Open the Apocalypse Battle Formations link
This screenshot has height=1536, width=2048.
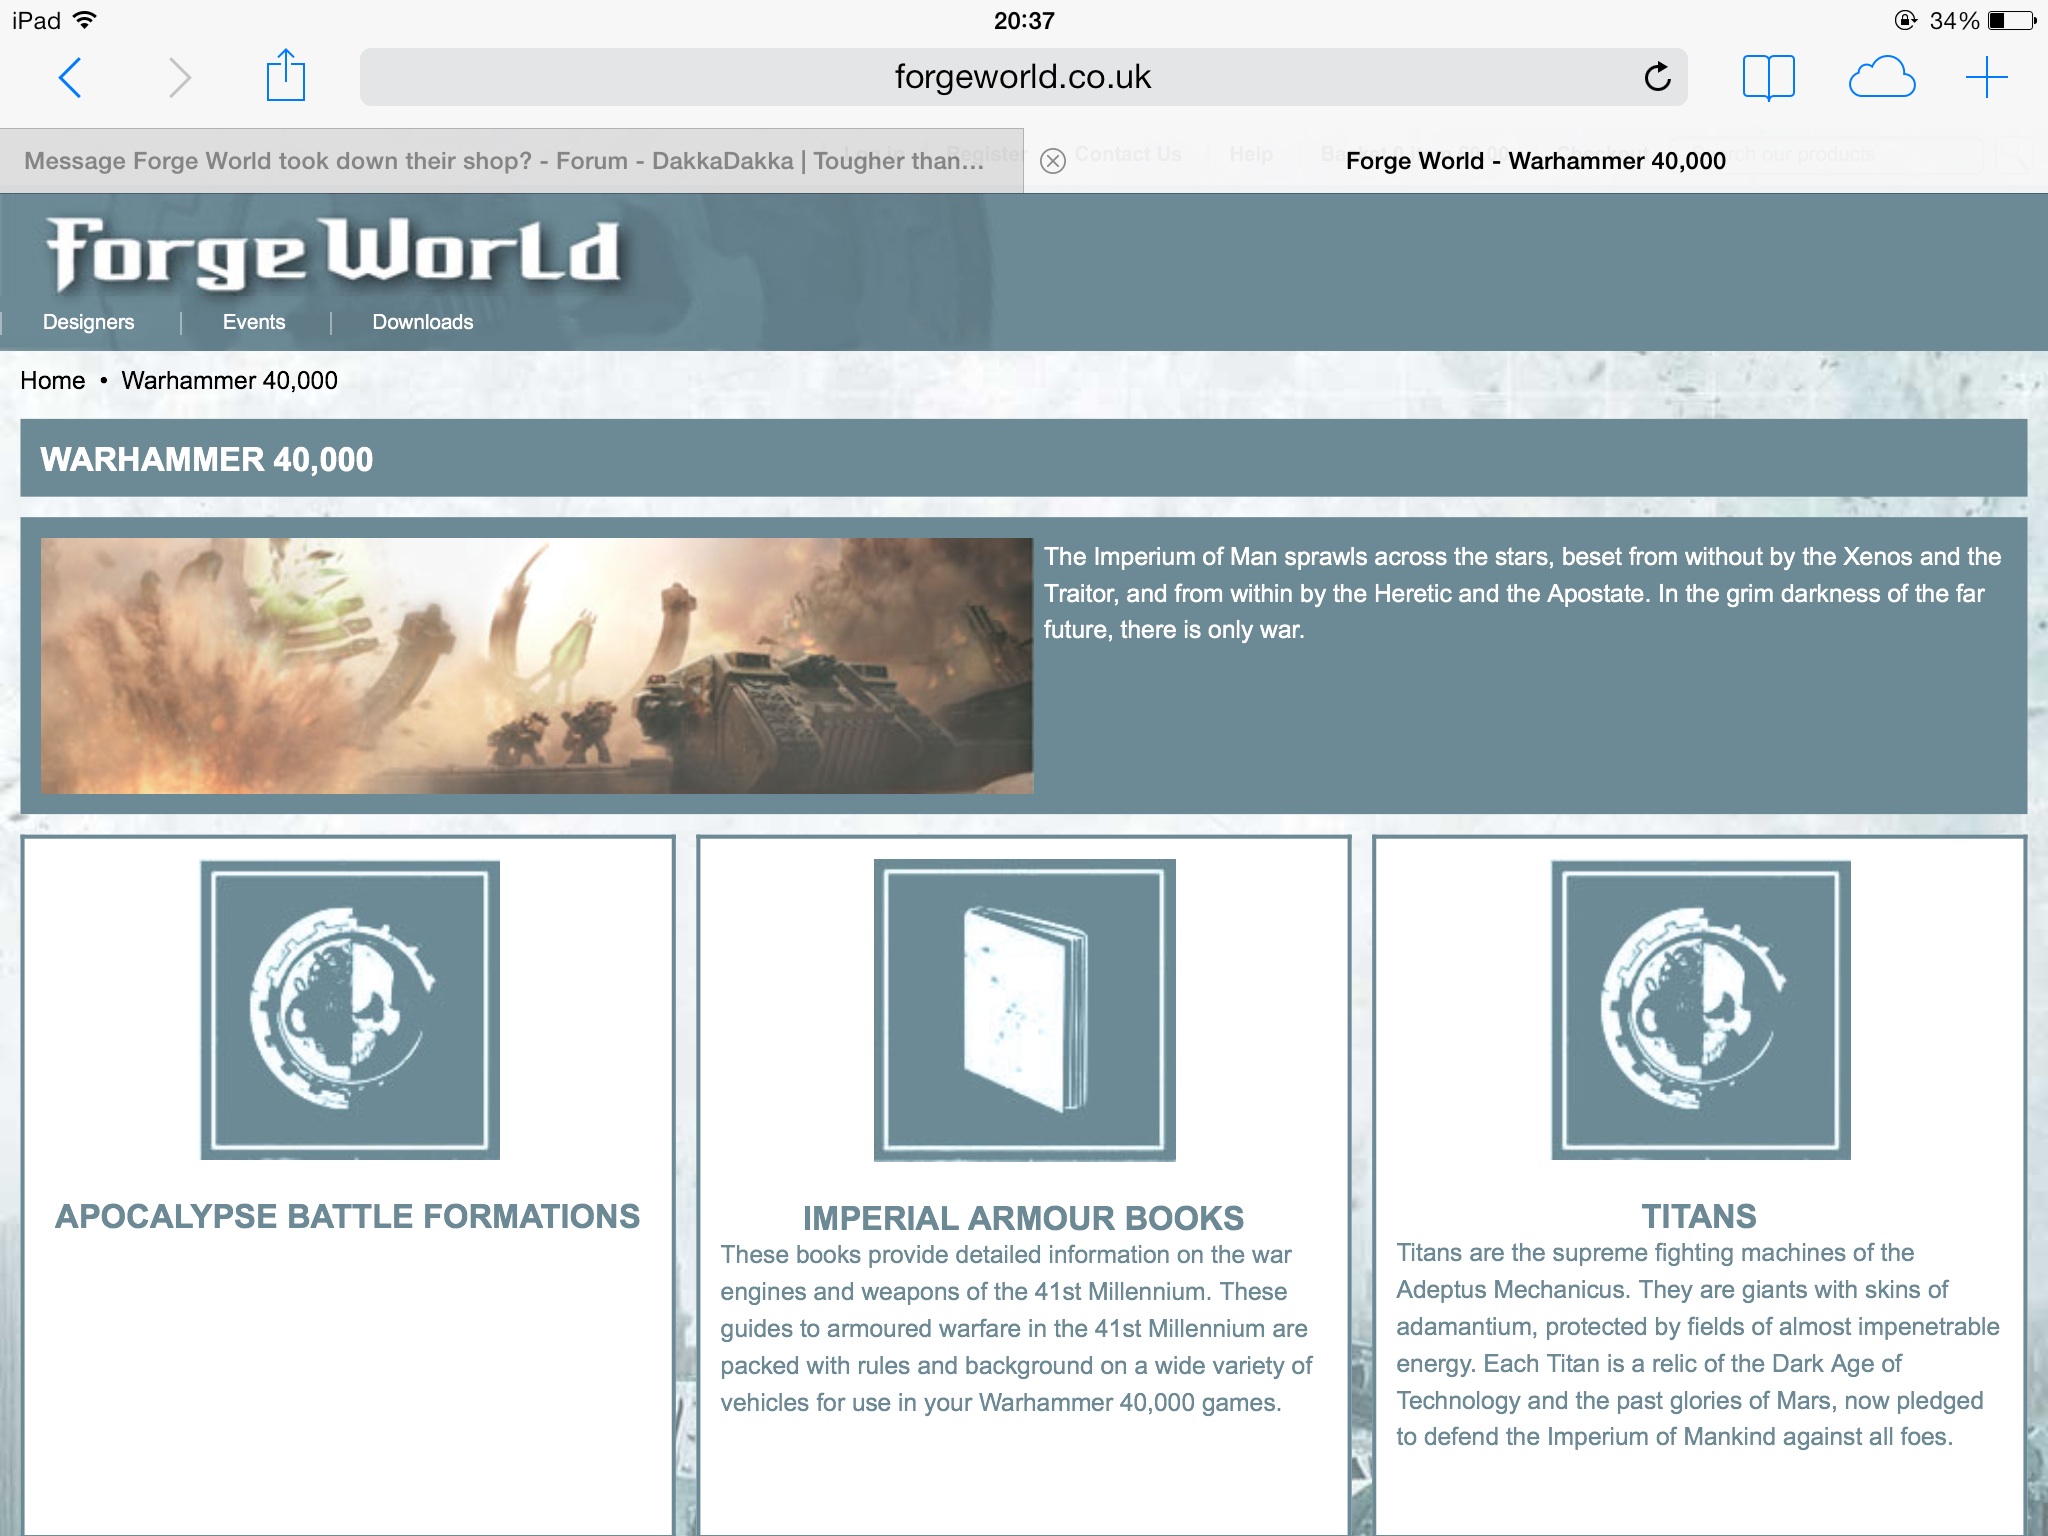point(348,1216)
